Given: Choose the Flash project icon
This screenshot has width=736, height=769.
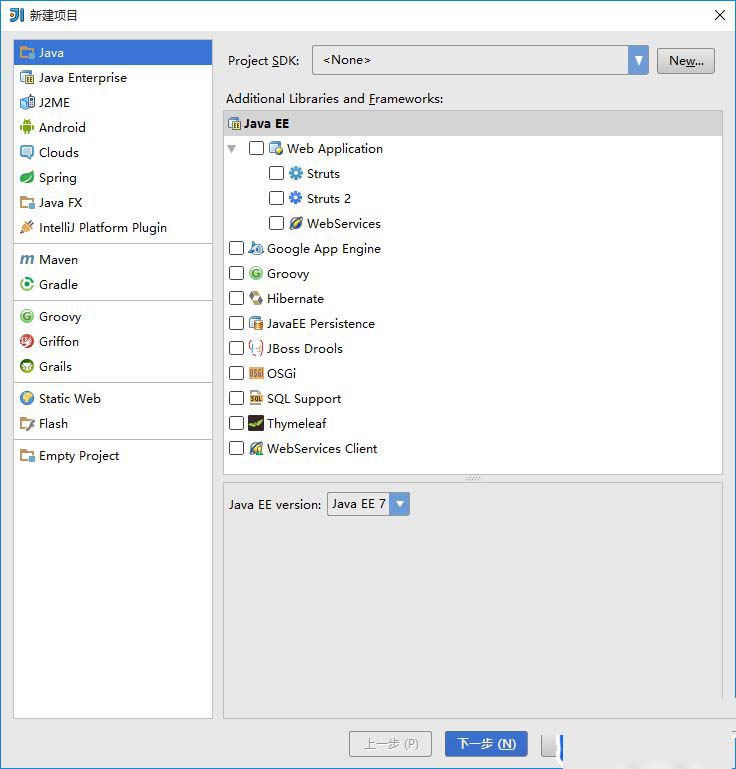Looking at the screenshot, I should click(x=27, y=423).
